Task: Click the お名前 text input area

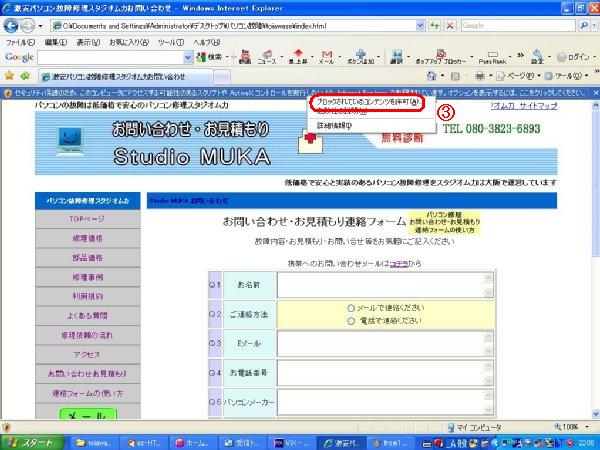Action: click(385, 285)
